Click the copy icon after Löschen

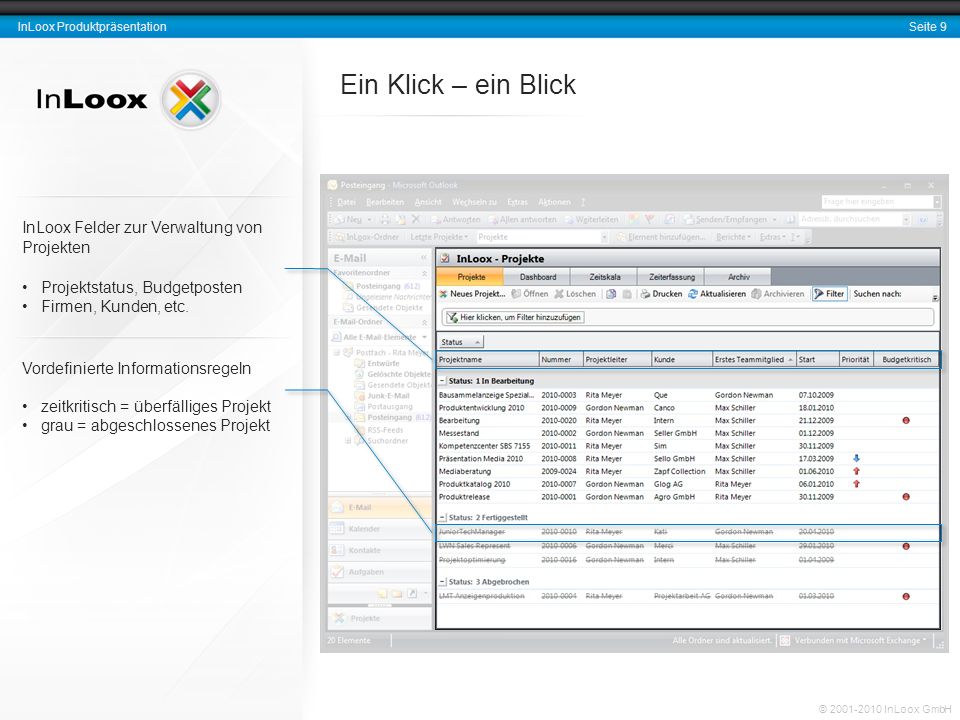(611, 294)
